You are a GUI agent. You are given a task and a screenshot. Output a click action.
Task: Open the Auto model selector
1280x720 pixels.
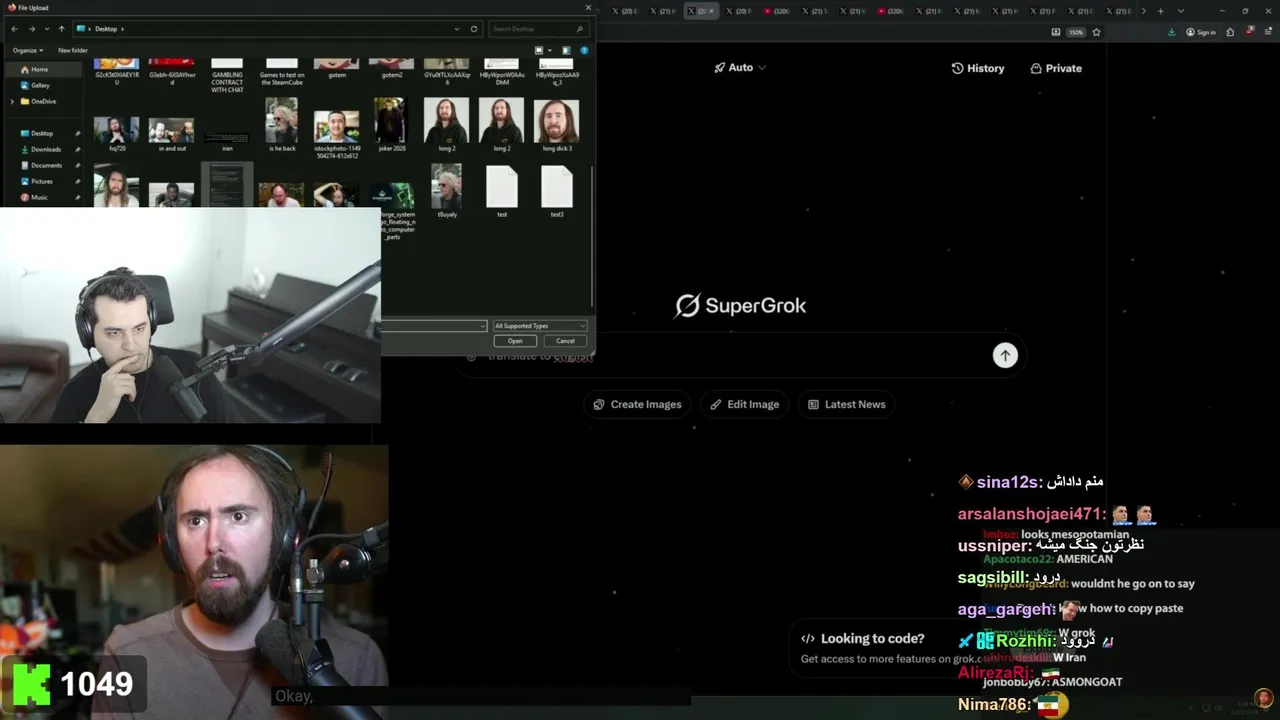[x=740, y=68]
